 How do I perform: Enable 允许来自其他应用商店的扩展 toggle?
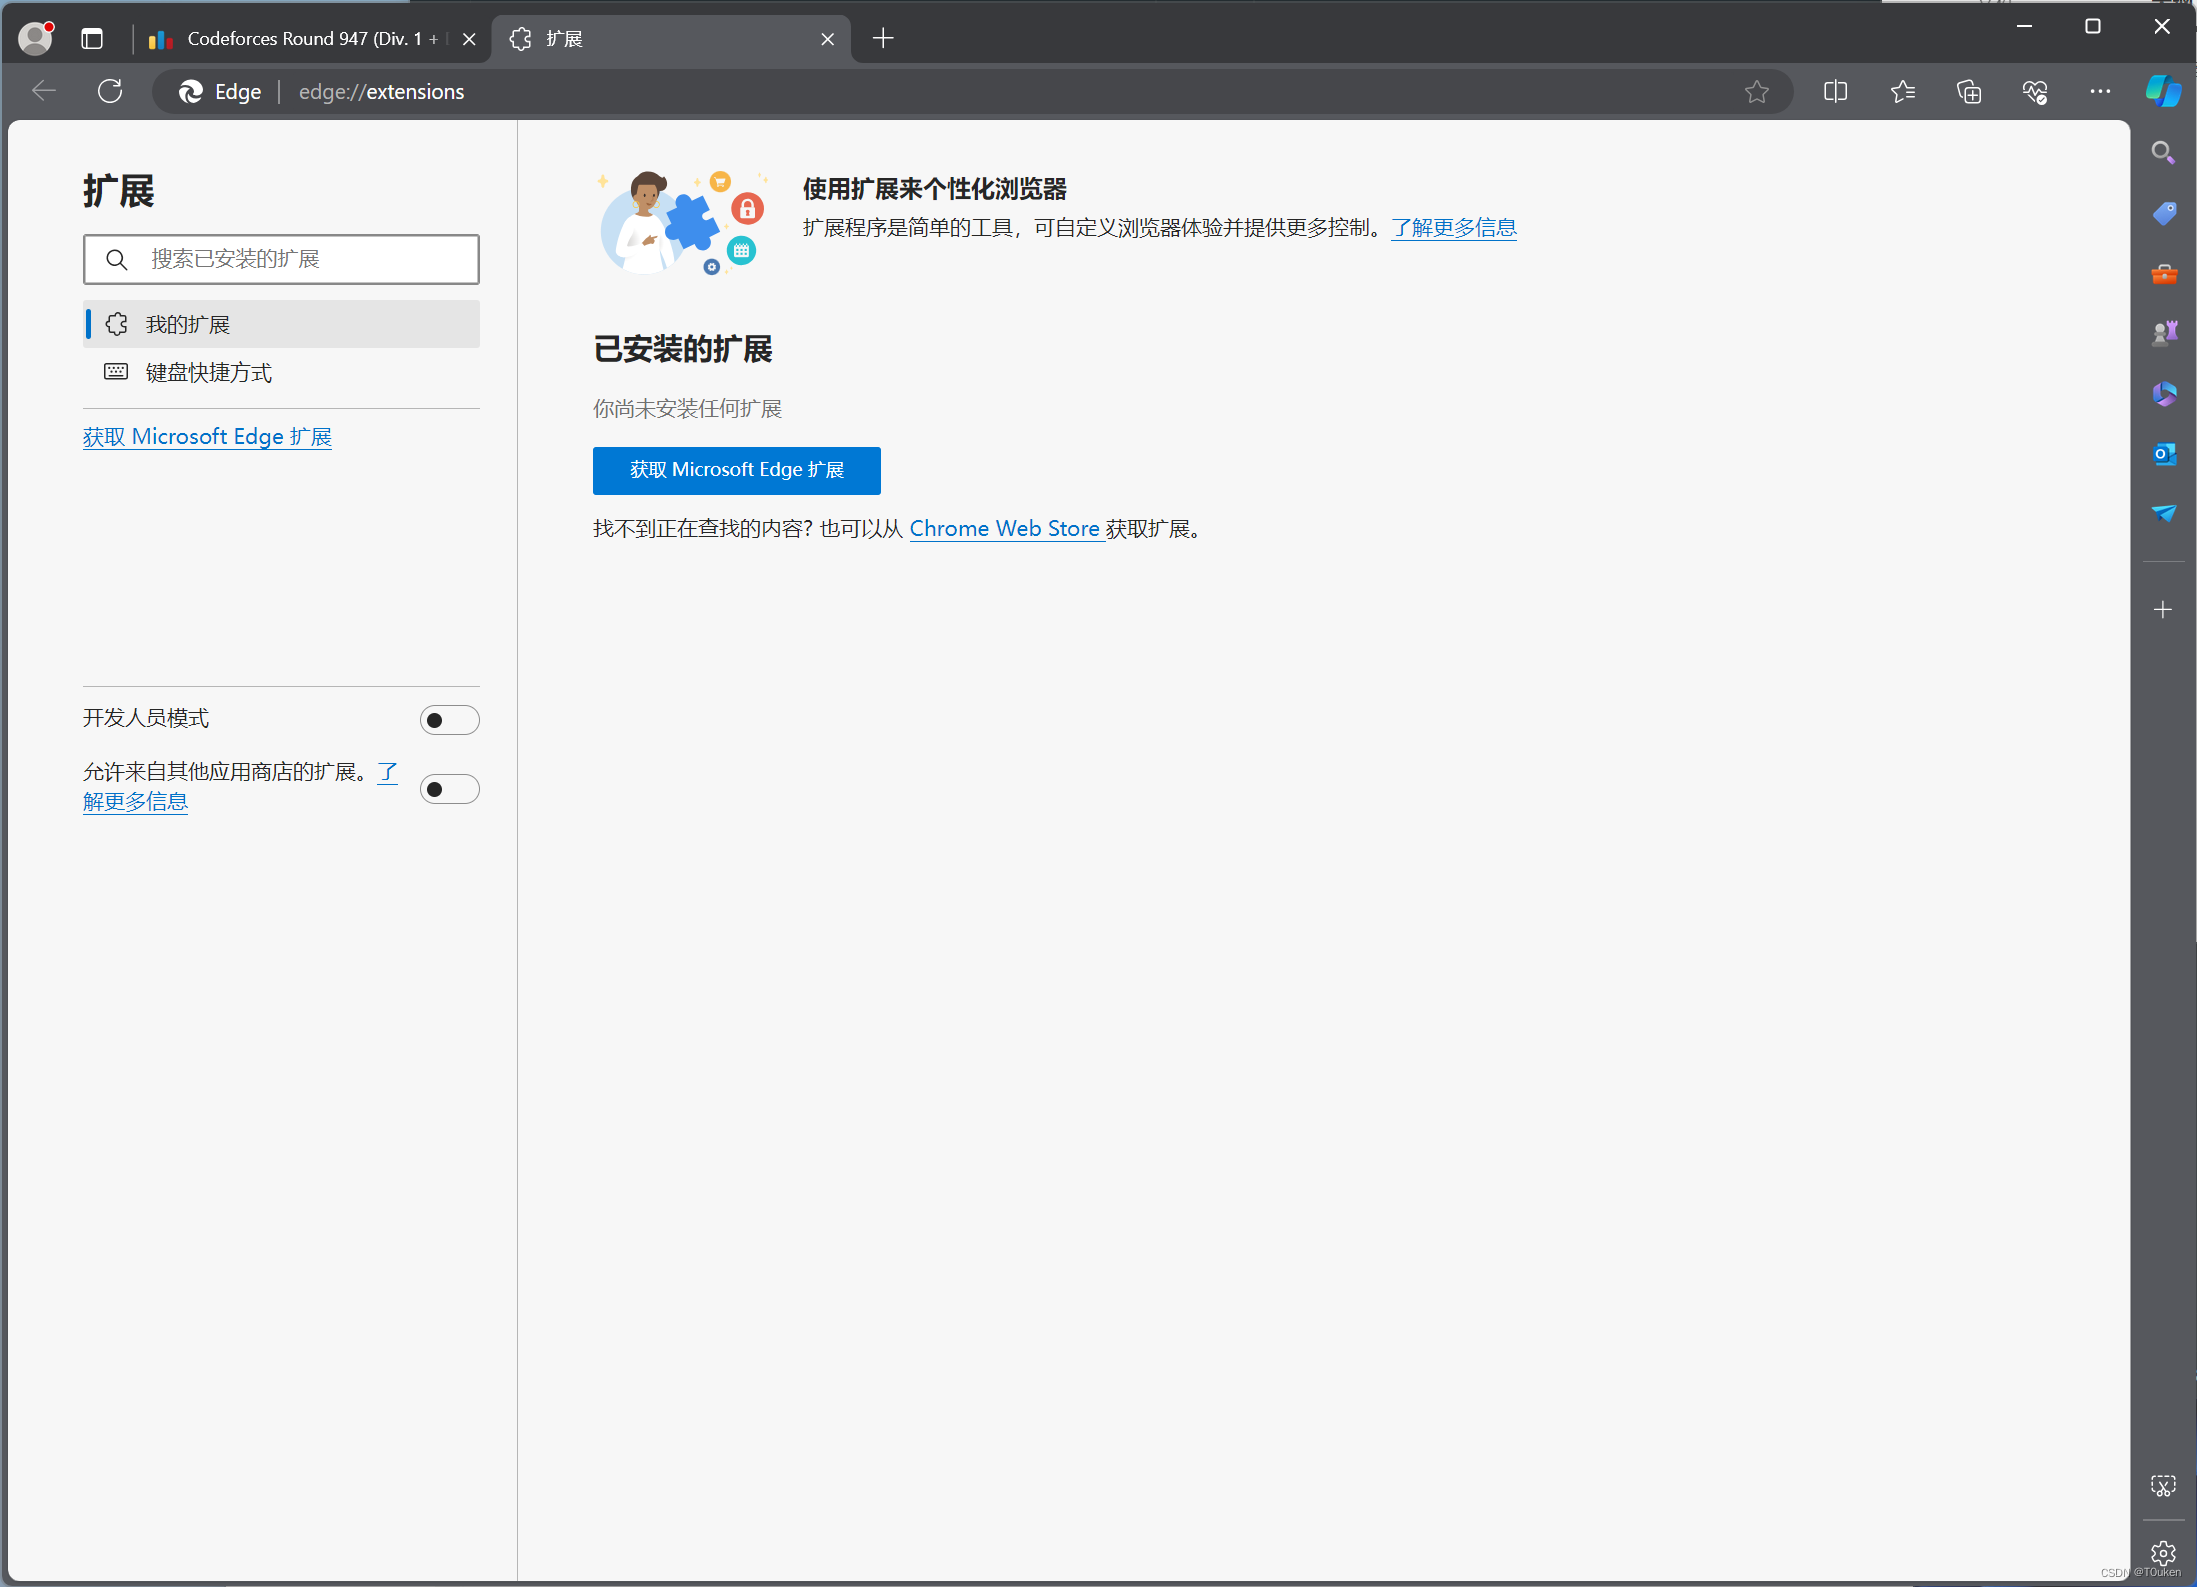pos(449,789)
